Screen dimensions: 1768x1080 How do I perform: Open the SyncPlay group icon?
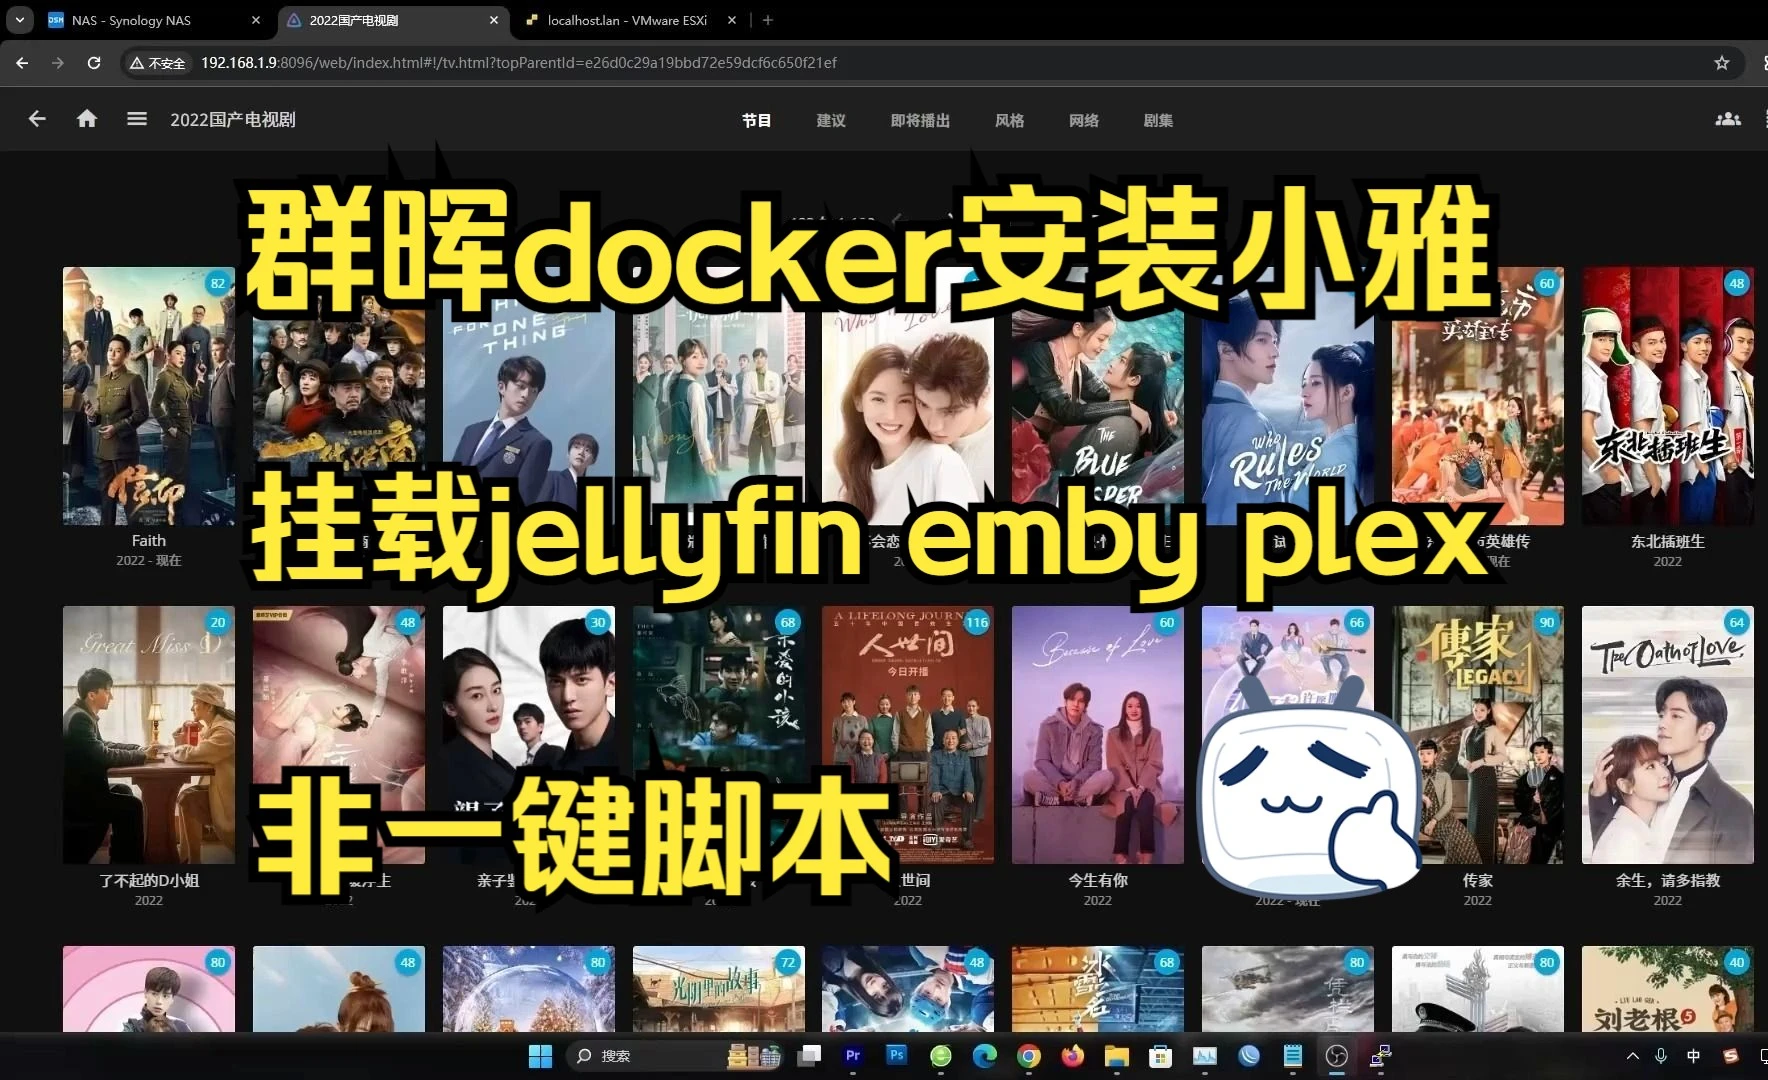pos(1728,119)
